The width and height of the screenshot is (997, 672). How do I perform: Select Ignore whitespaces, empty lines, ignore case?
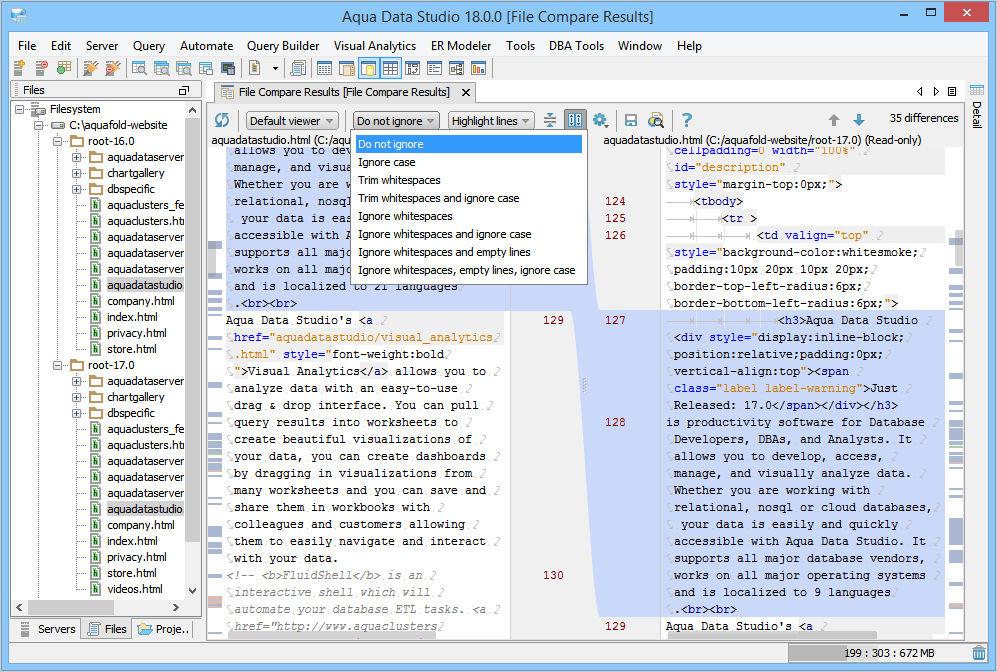point(469,270)
